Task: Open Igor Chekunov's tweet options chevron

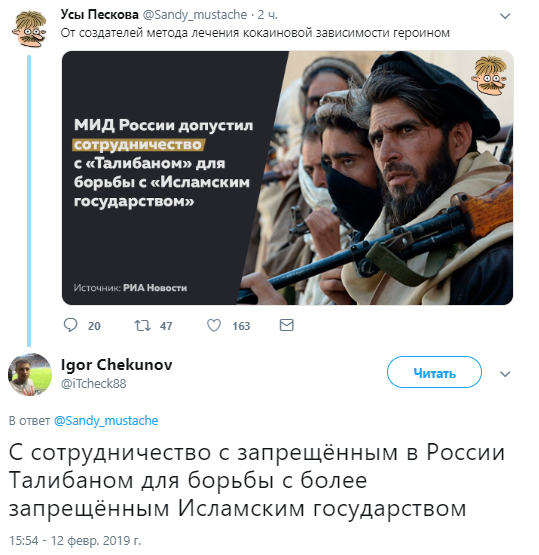Action: tap(505, 374)
